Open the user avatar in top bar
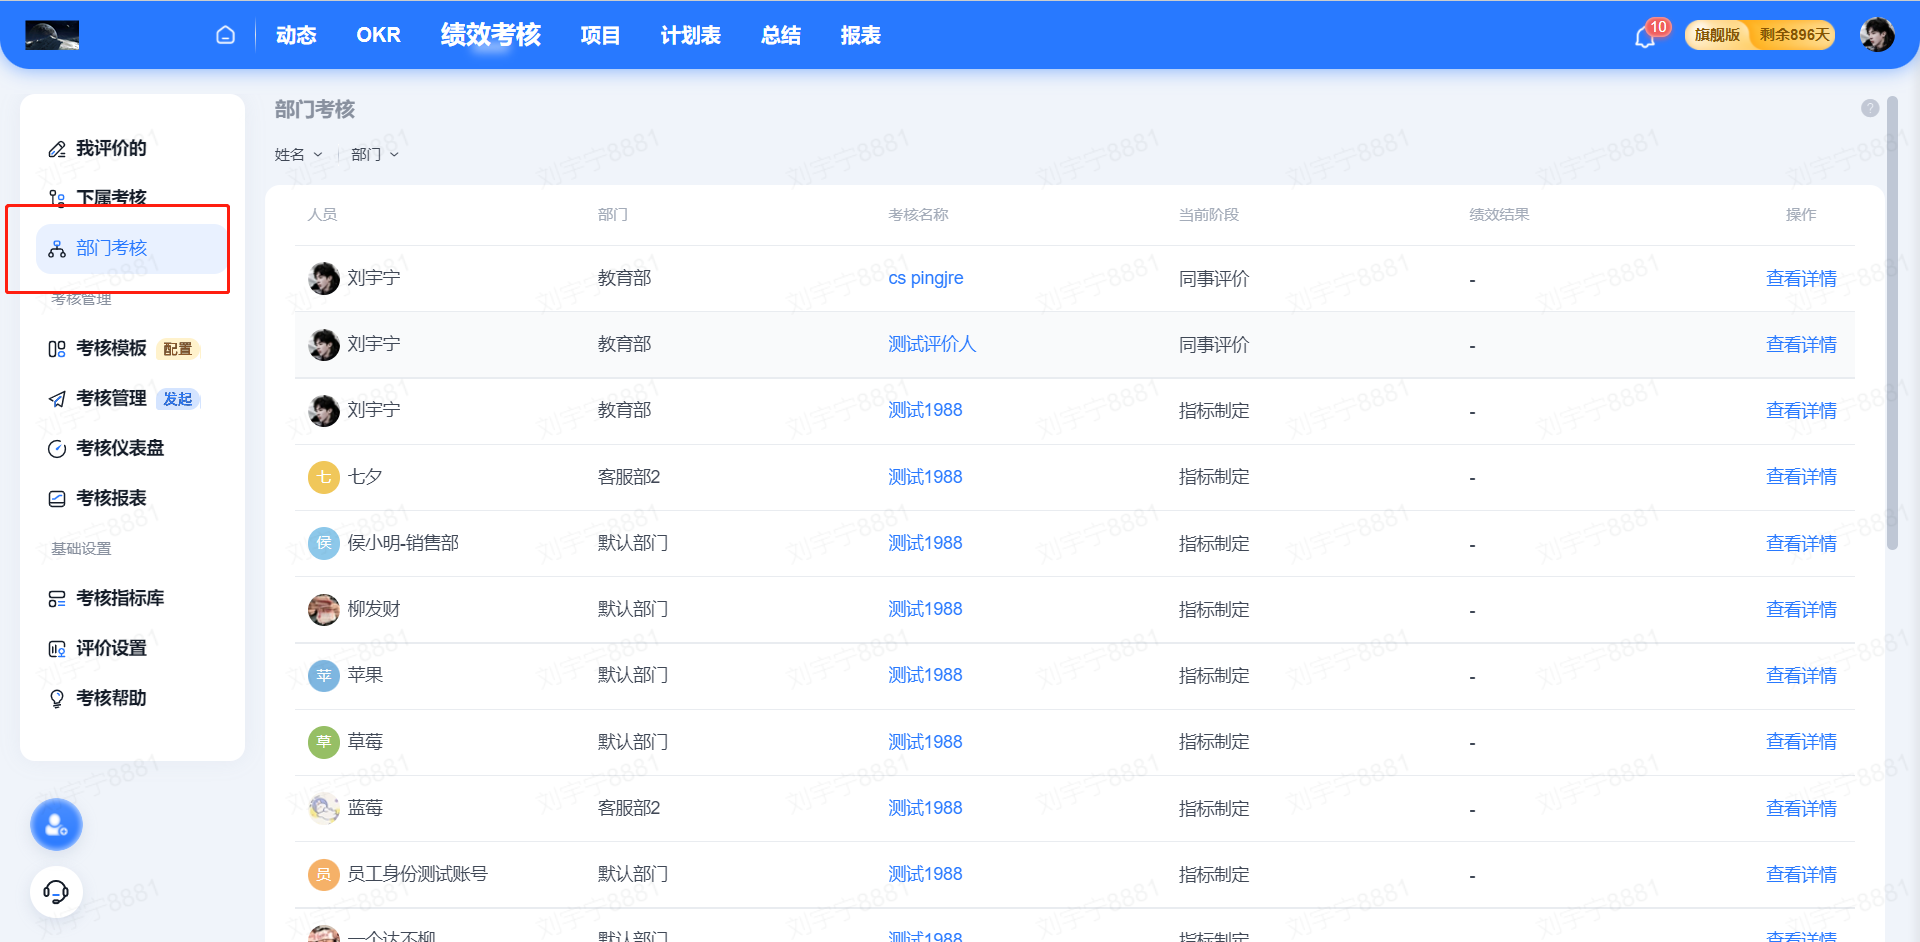The height and width of the screenshot is (942, 1920). (1877, 35)
